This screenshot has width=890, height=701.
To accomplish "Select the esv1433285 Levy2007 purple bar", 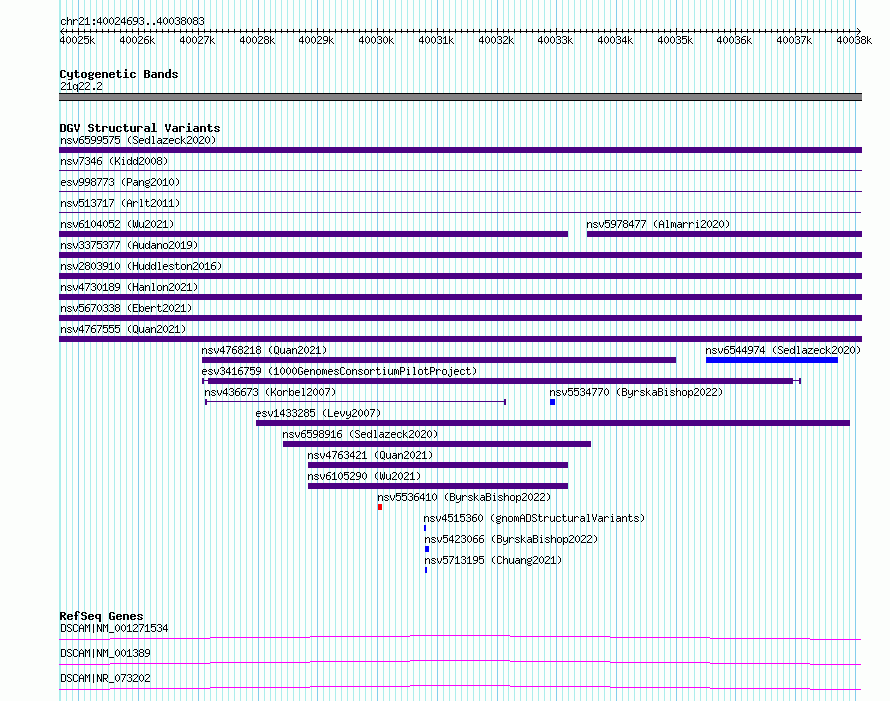I will 553,423.
